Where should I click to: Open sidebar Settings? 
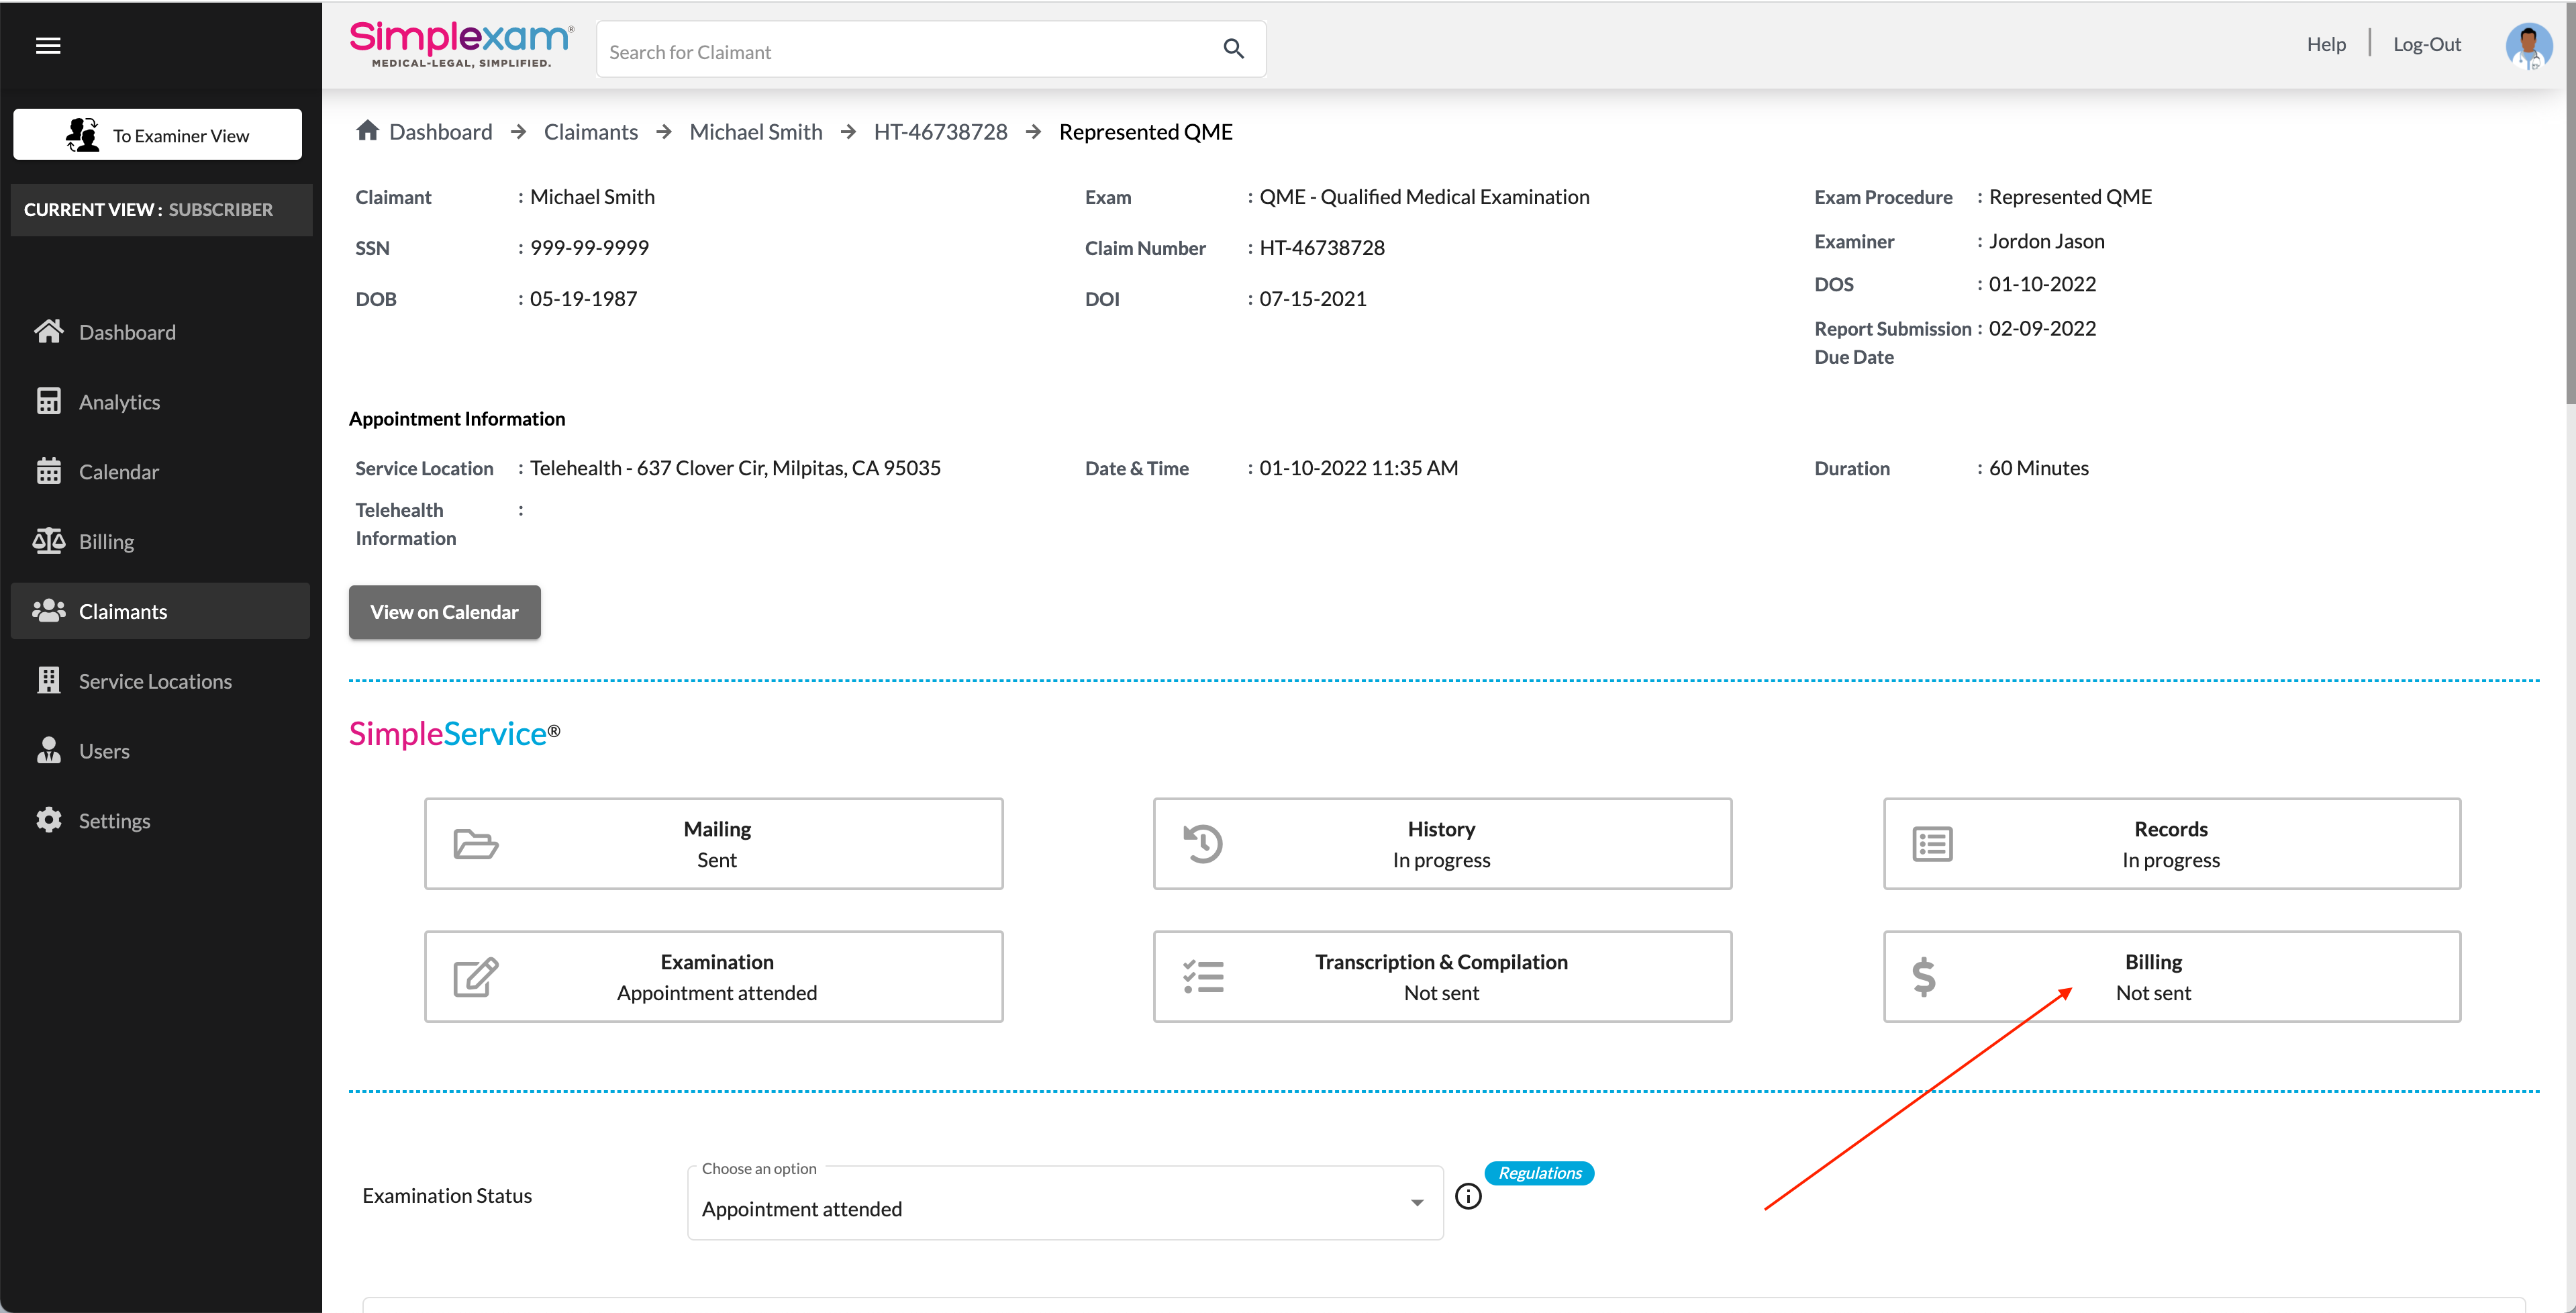pos(114,821)
